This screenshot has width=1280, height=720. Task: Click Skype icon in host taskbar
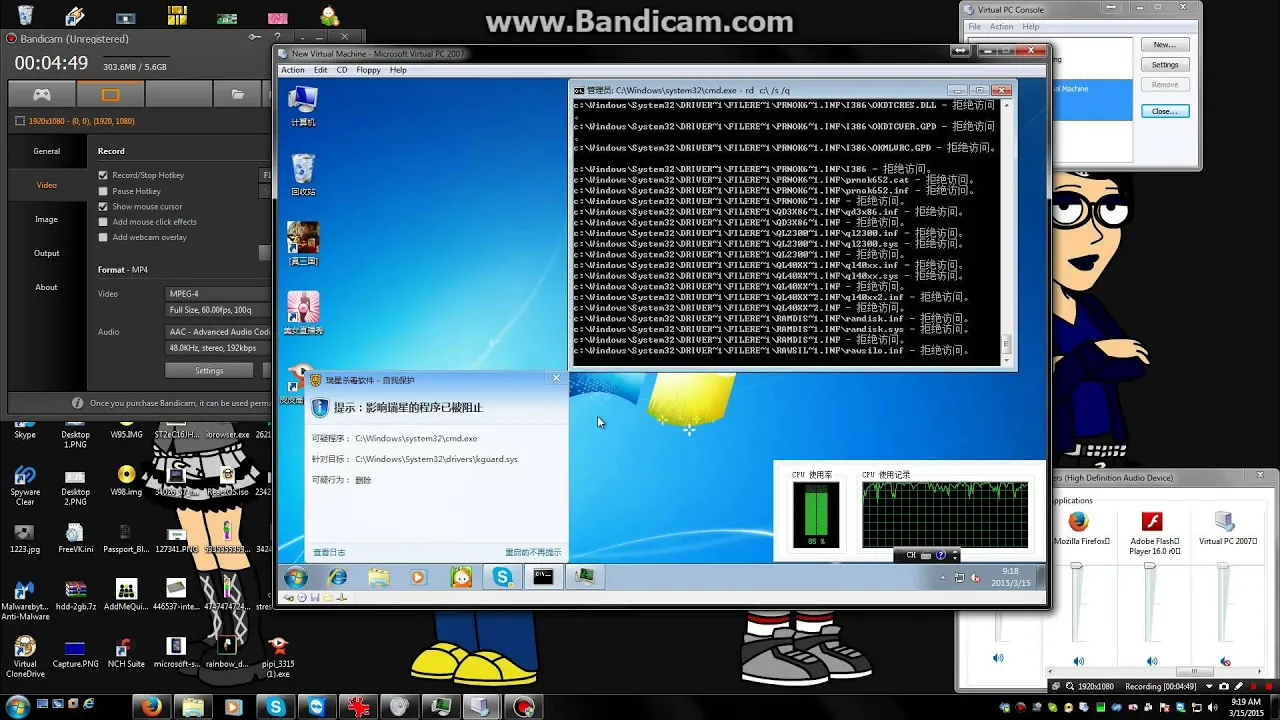pyautogui.click(x=276, y=707)
